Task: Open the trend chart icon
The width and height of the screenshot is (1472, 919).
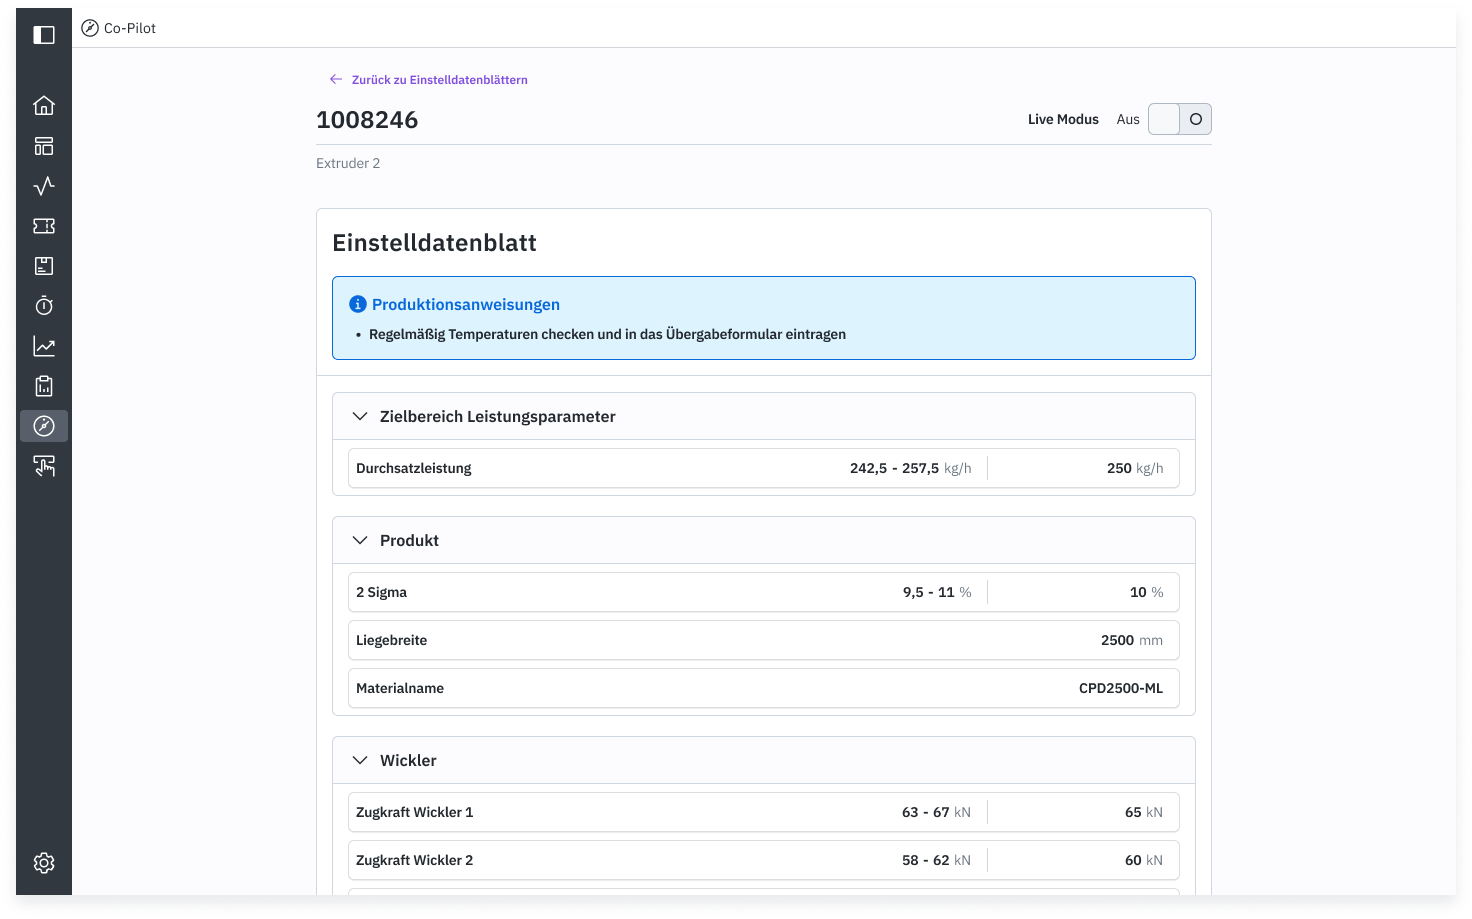Action: pos(44,346)
